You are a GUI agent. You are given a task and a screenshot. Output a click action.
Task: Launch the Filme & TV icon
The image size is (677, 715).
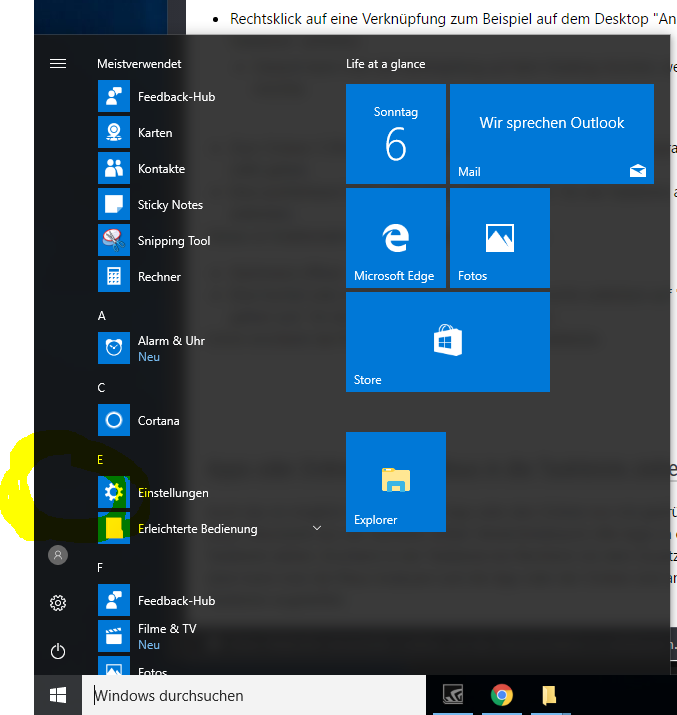point(114,637)
